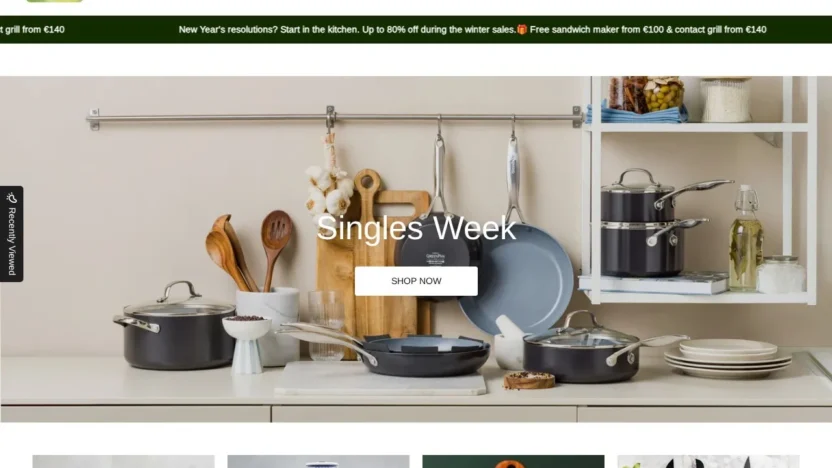Click the olive oil bottle on shelf
832x468 pixels.
point(746,239)
